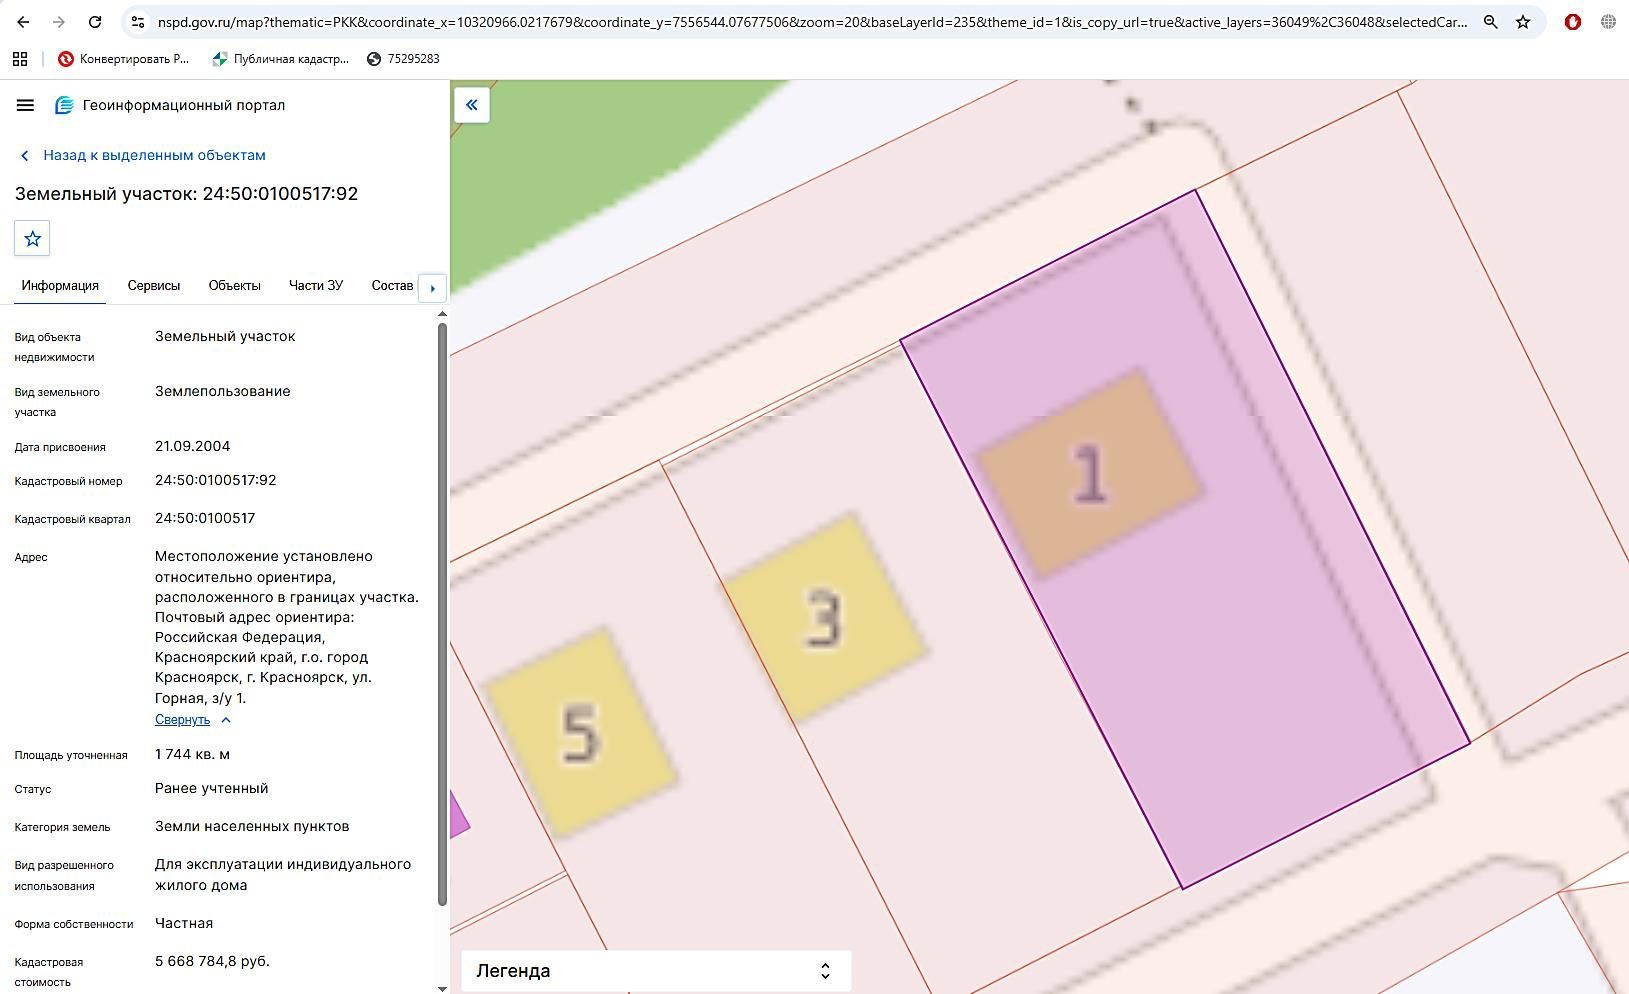Image resolution: width=1629 pixels, height=994 pixels.
Task: Click the Земли населенных пунктов value
Action: [252, 826]
